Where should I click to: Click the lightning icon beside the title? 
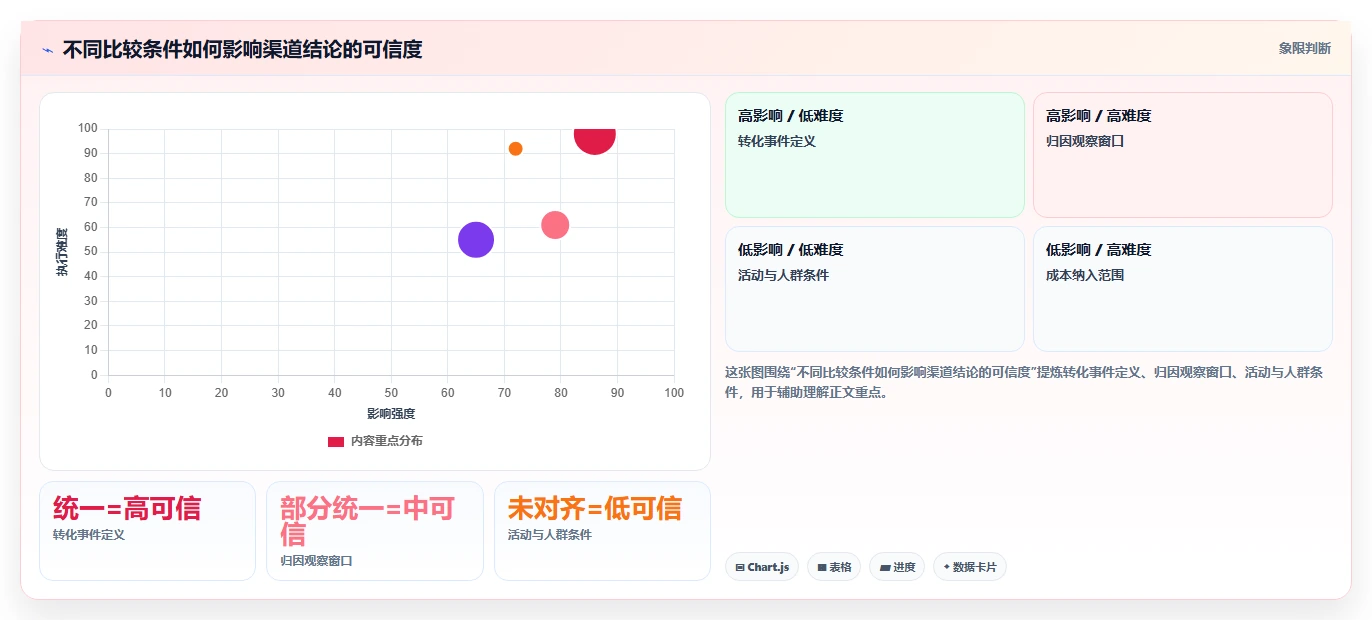(47, 50)
